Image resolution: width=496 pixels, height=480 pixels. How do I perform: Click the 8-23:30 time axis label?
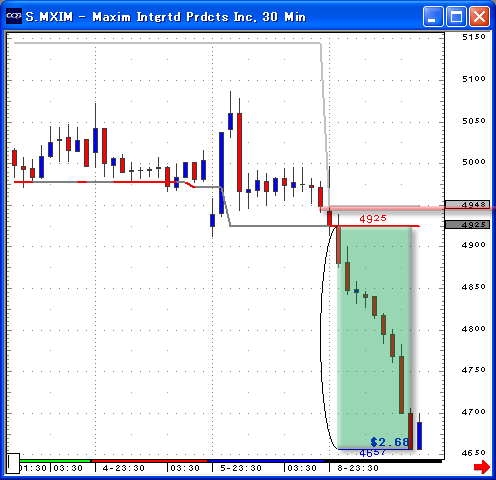click(358, 468)
